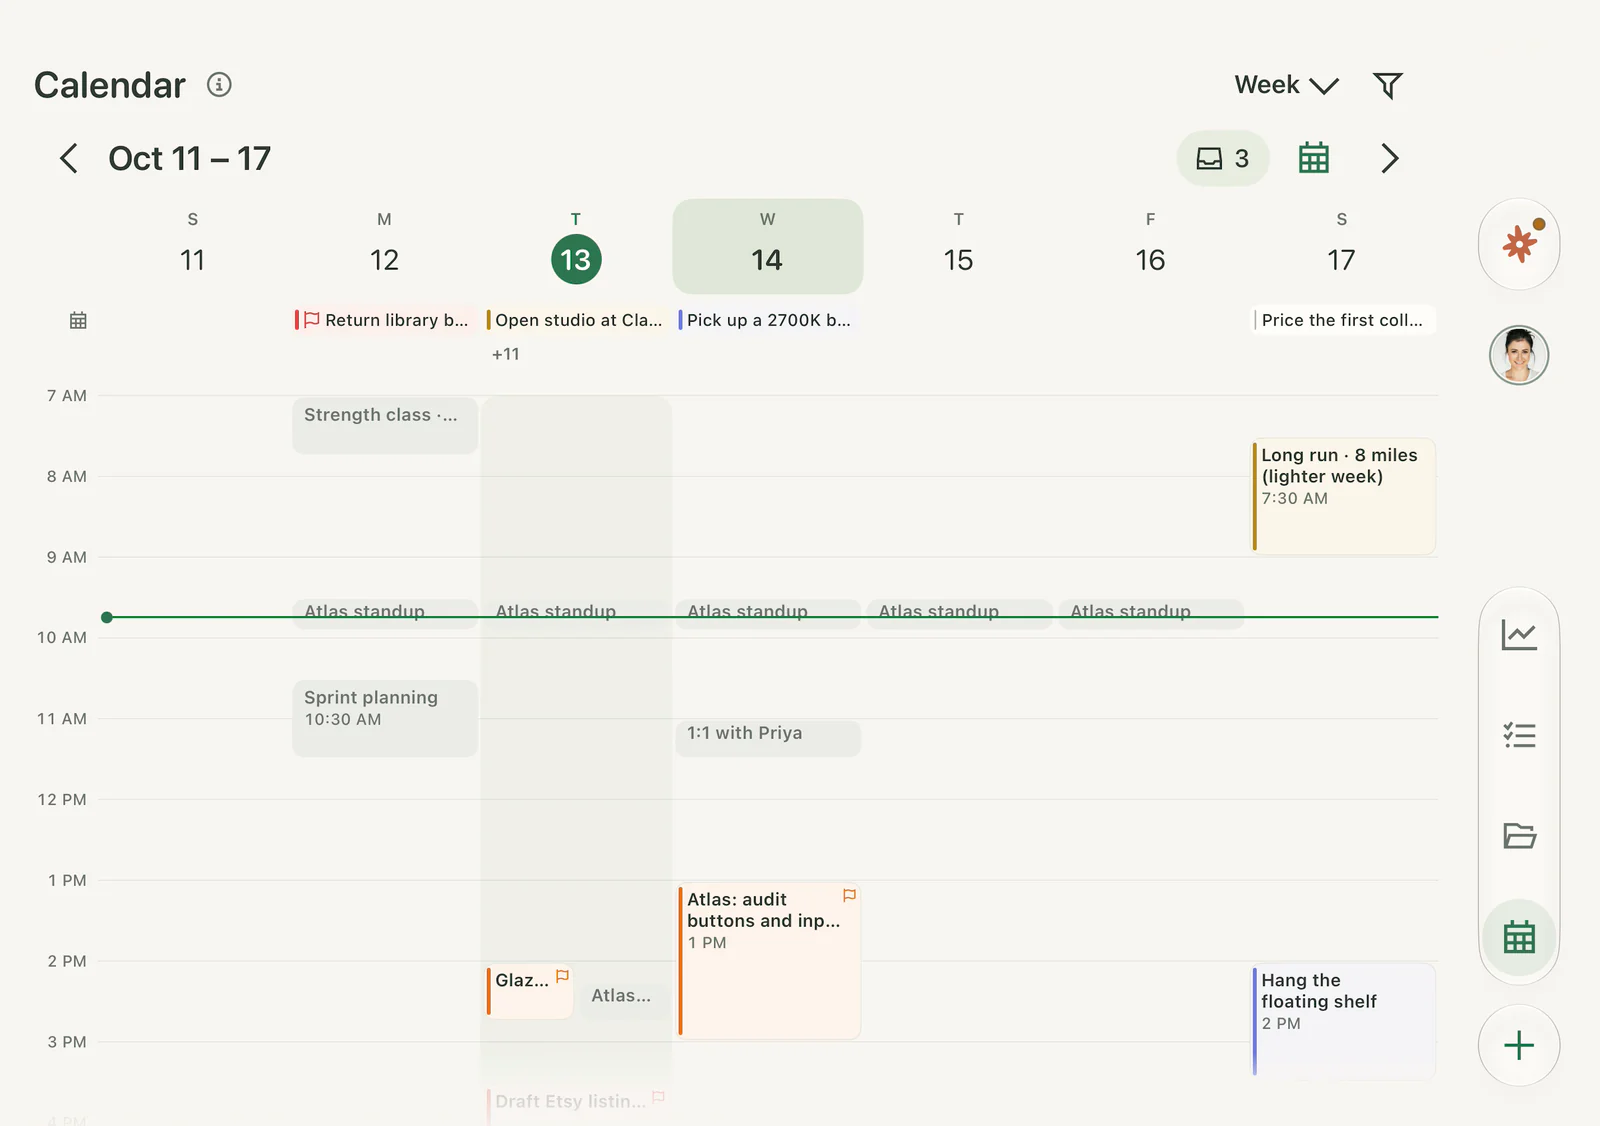Image resolution: width=1600 pixels, height=1126 pixels.
Task: Click the Oct 11 – 17 date range
Action: click(x=190, y=158)
